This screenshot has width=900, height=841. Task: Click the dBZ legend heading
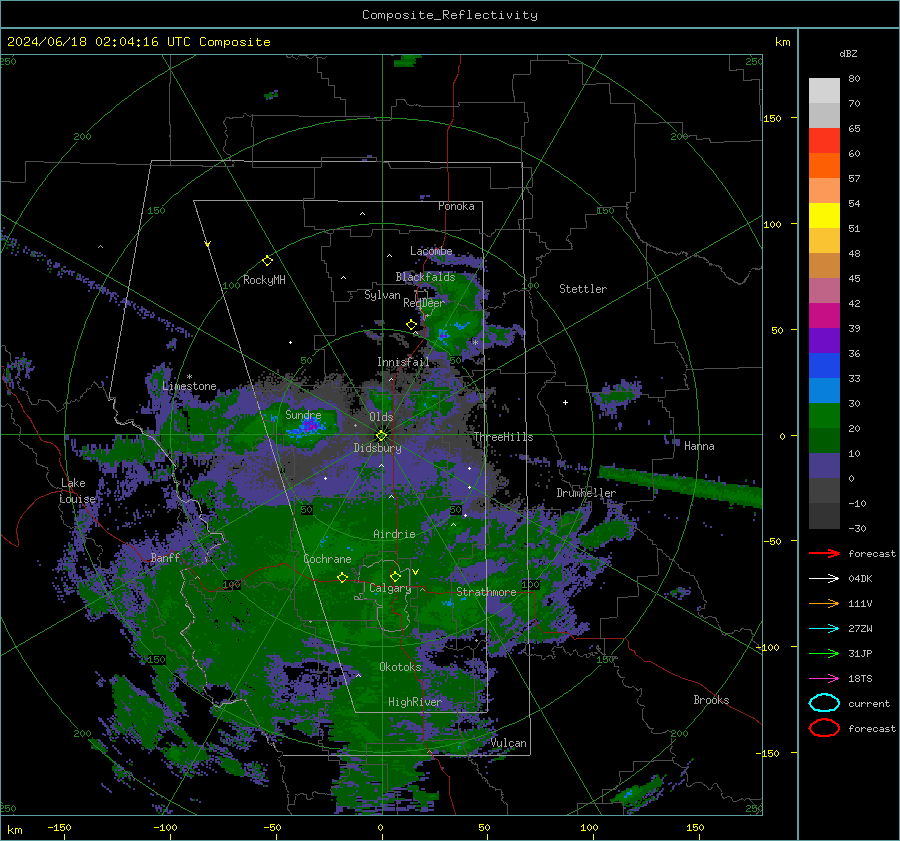click(x=848, y=54)
